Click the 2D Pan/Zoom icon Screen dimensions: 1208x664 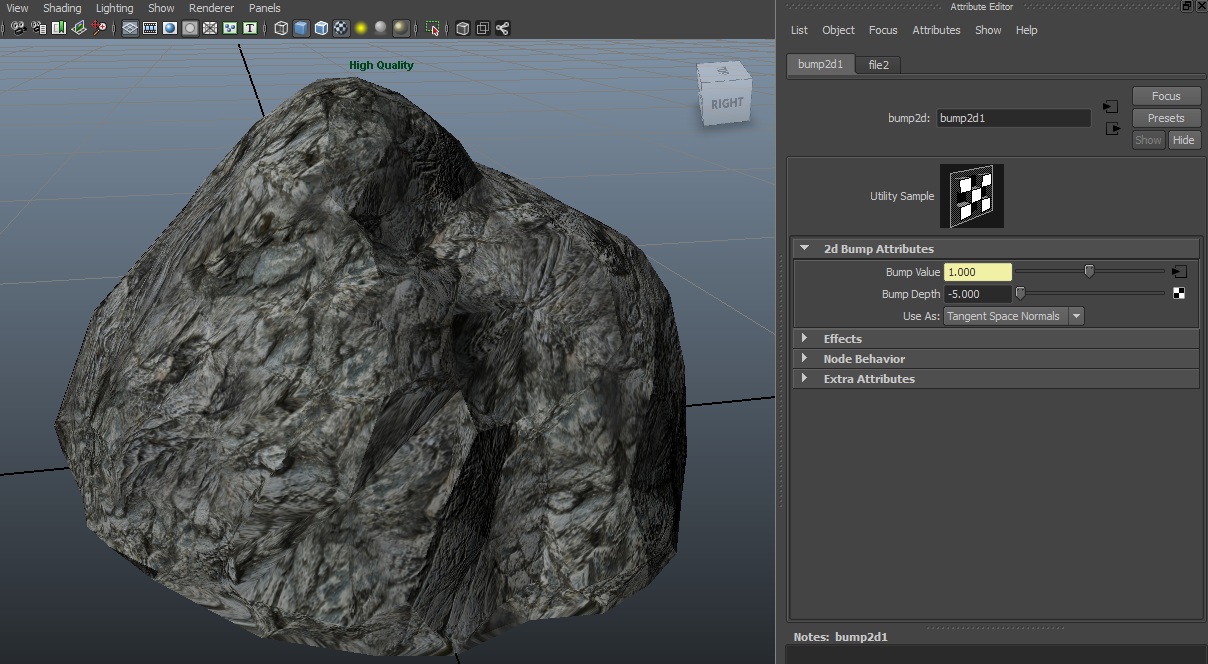tap(99, 28)
